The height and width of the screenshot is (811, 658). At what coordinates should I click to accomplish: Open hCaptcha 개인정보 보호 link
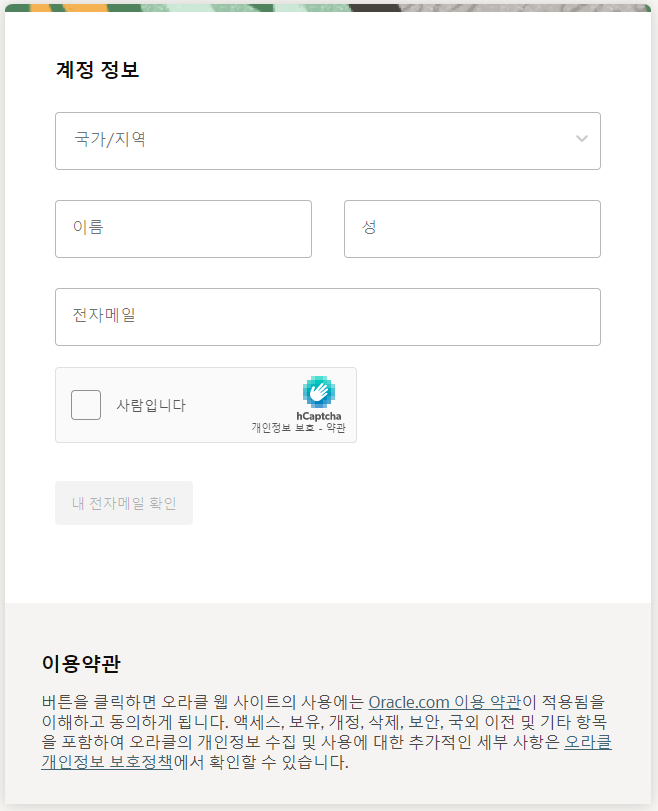(283, 428)
